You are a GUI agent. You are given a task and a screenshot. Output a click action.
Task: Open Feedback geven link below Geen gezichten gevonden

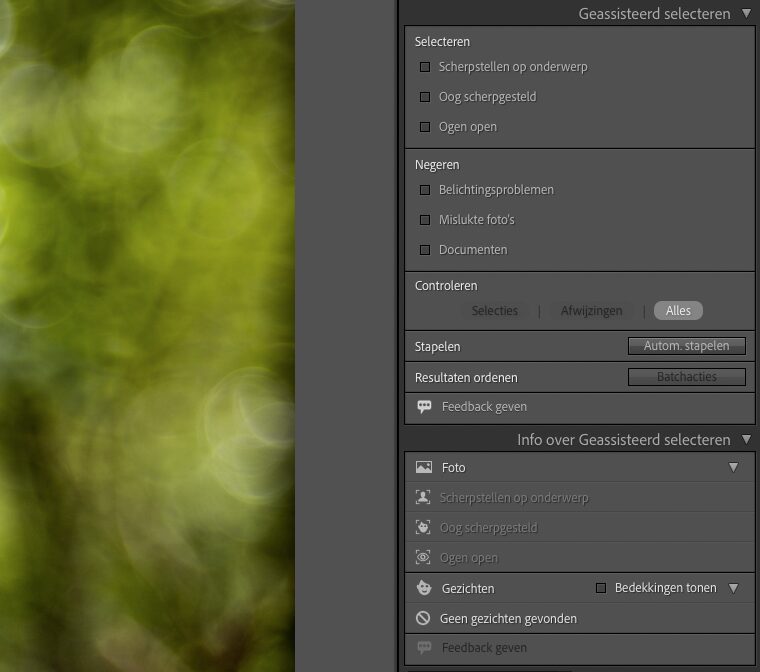484,648
